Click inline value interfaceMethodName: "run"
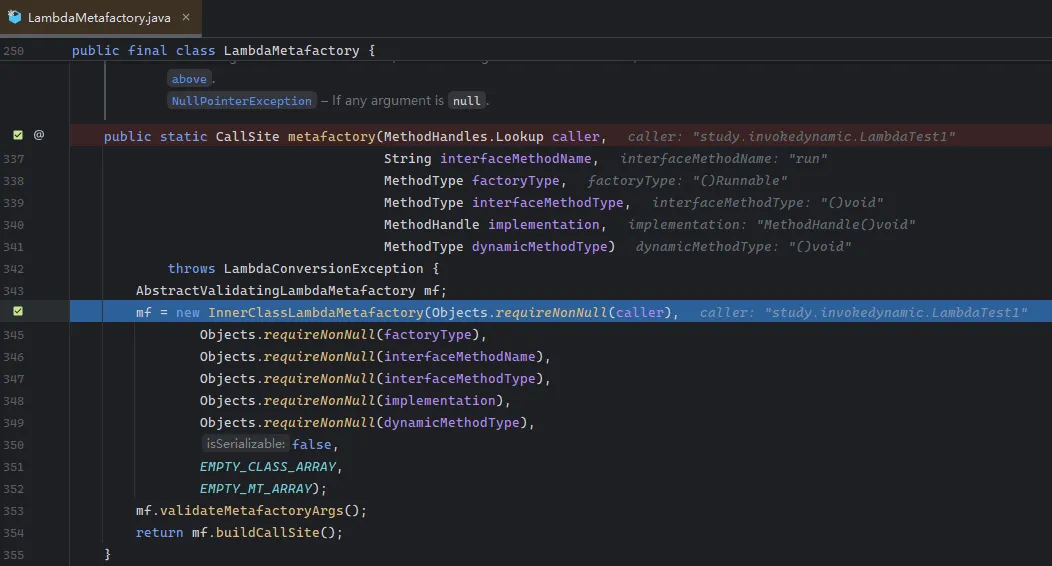Viewport: 1052px width, 566px height. coord(724,159)
